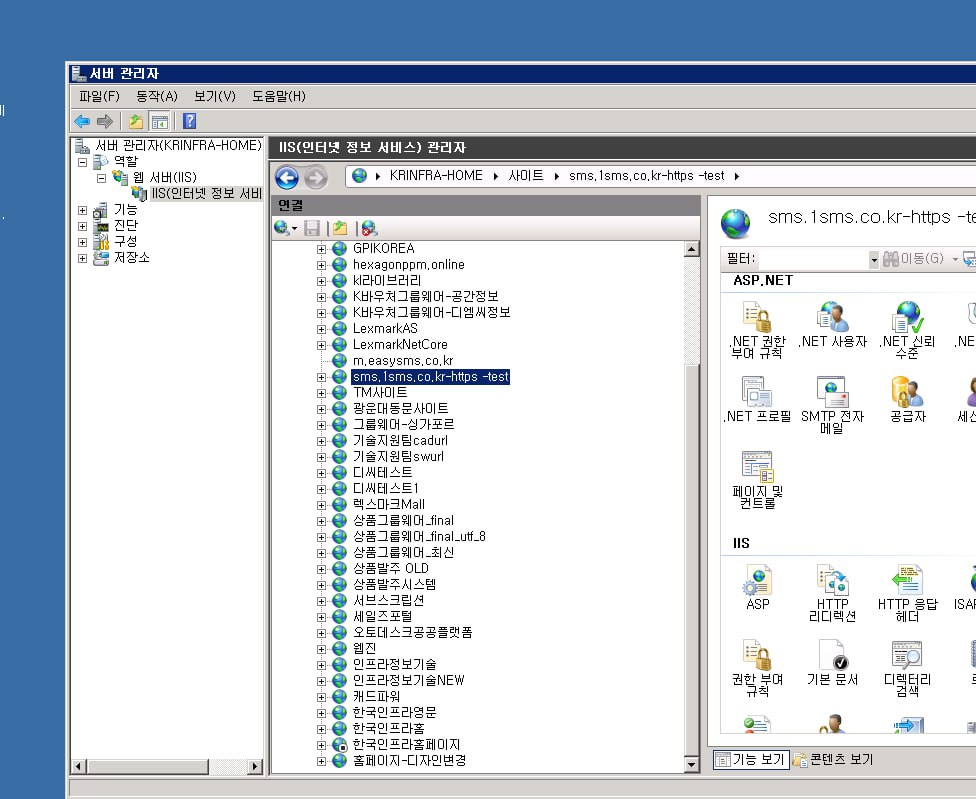Viewport: 976px width, 799px height.
Task: Open the .NET 권한 부여 규칙 icon
Action: coord(757,318)
